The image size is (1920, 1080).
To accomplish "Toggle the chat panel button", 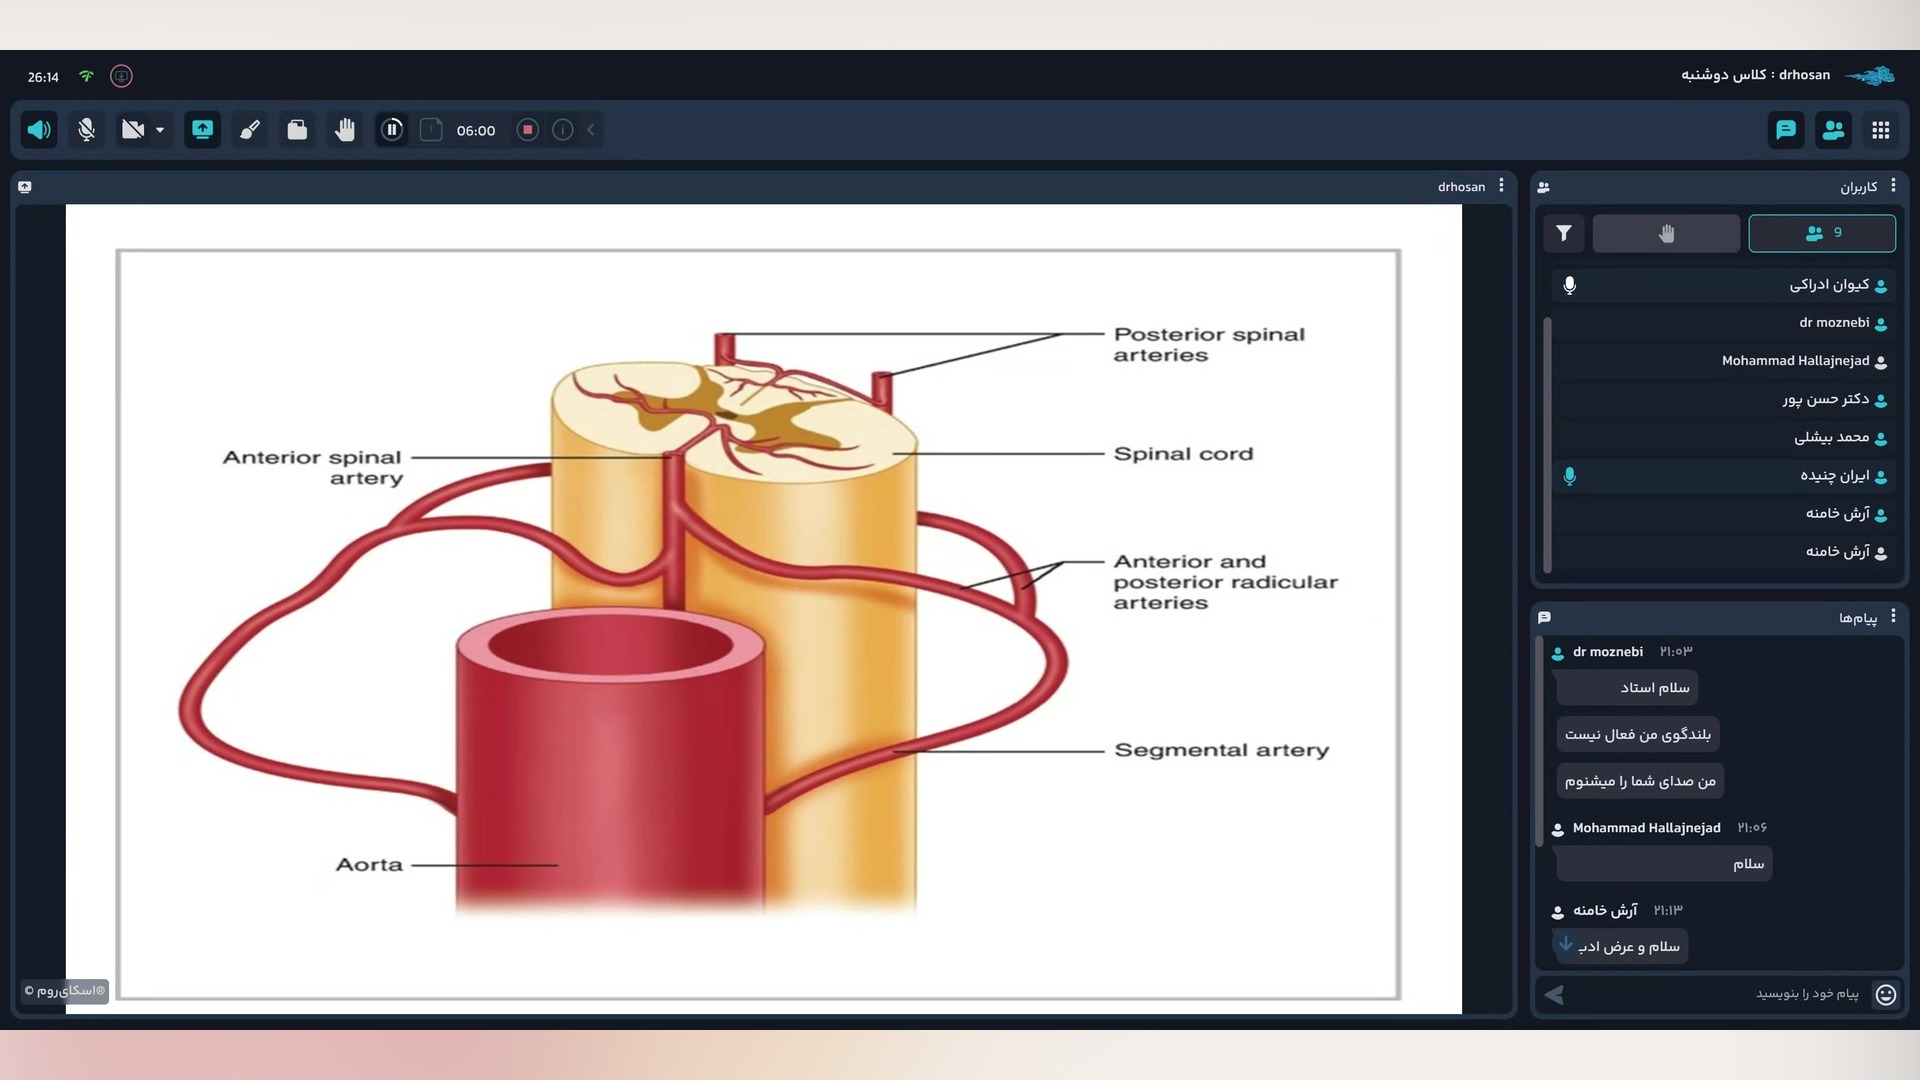I will click(1786, 130).
